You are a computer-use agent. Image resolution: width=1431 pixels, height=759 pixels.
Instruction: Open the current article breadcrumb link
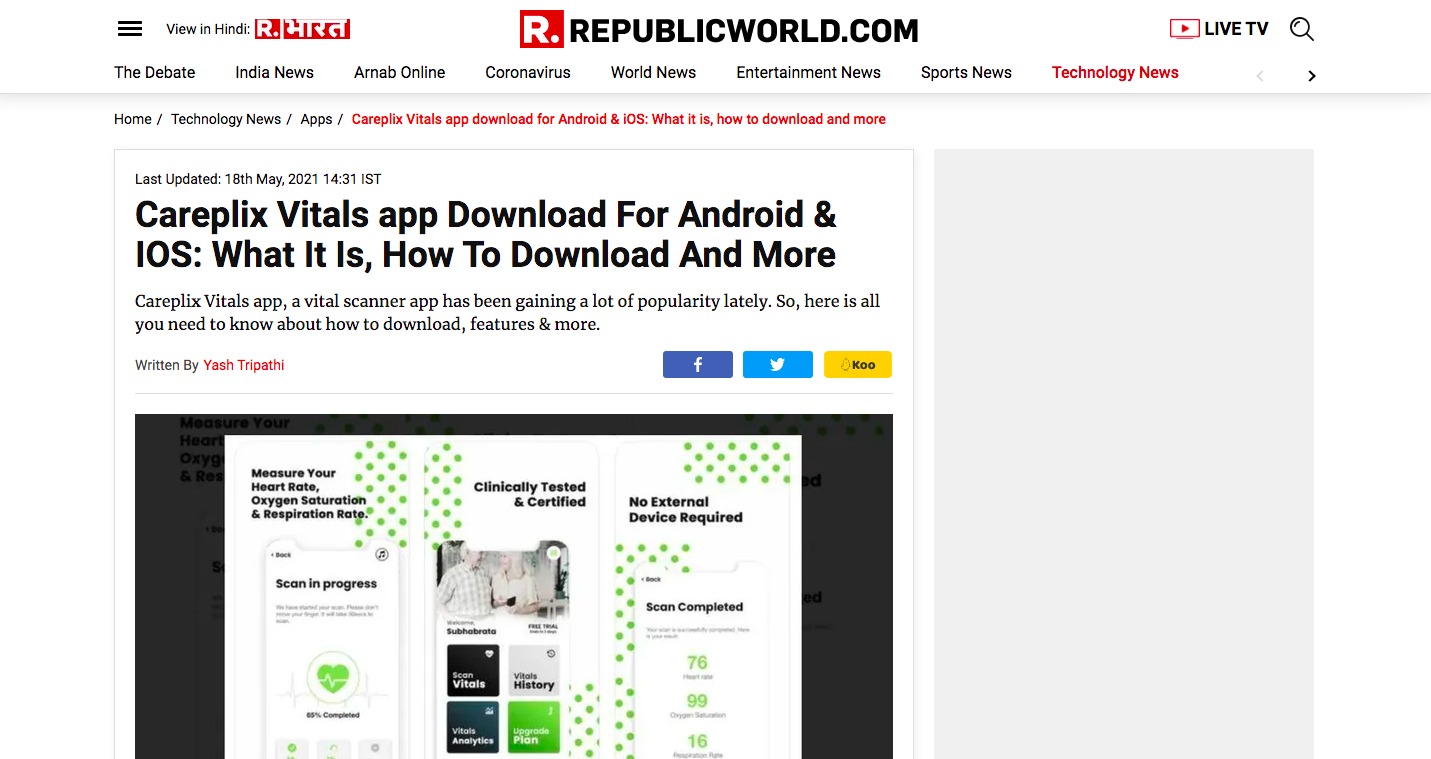[x=619, y=119]
